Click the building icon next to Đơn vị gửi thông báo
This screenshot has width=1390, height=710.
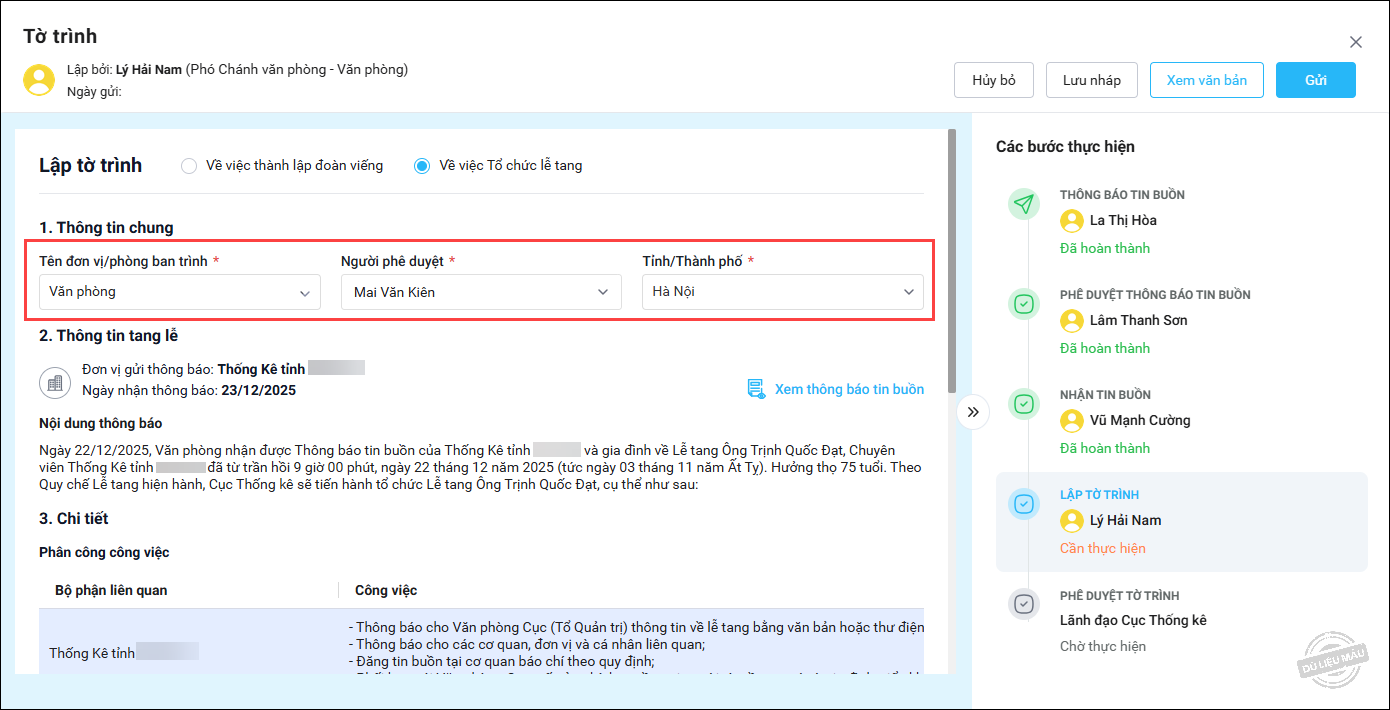point(54,381)
